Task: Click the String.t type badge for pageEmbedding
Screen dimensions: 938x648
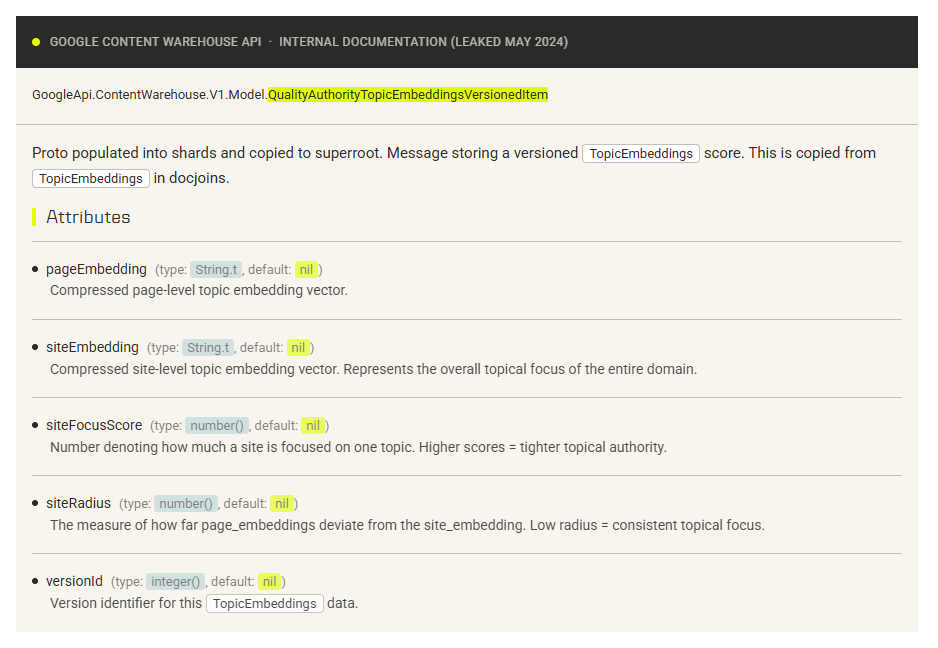Action: click(216, 270)
